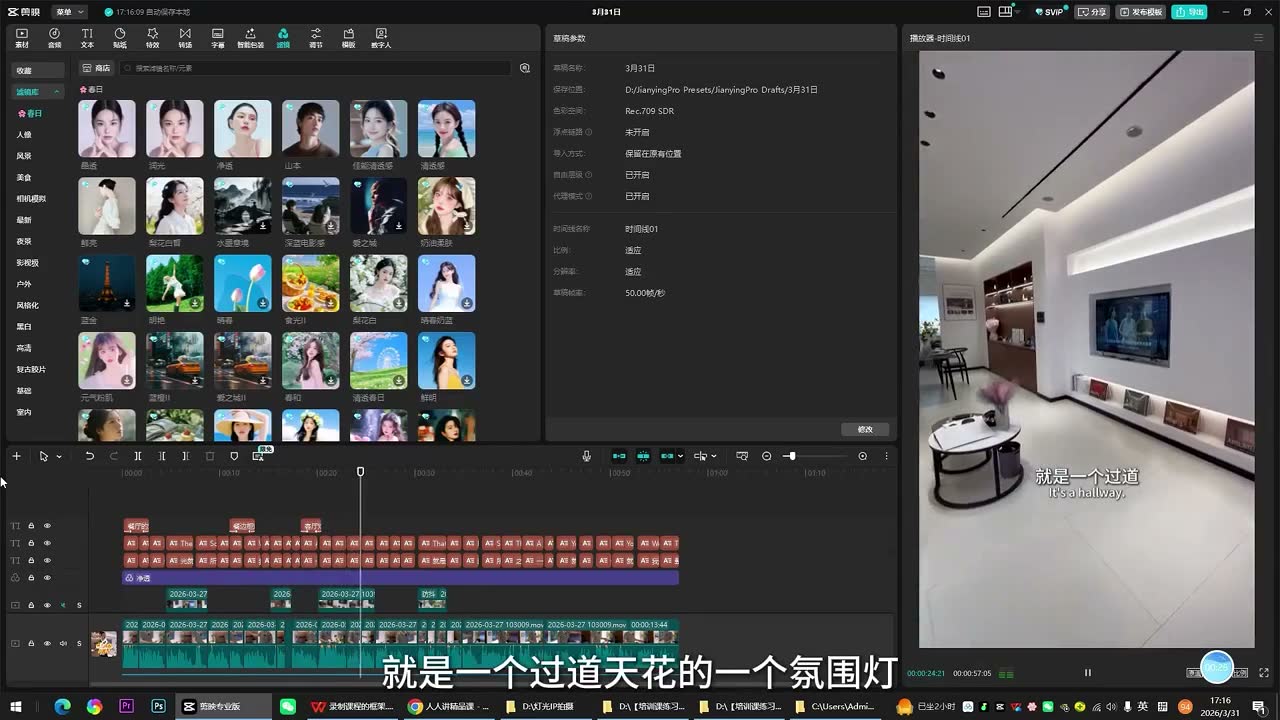Click the 发布模板 publish template button
Screen dimensions: 1280x720
coord(1141,12)
